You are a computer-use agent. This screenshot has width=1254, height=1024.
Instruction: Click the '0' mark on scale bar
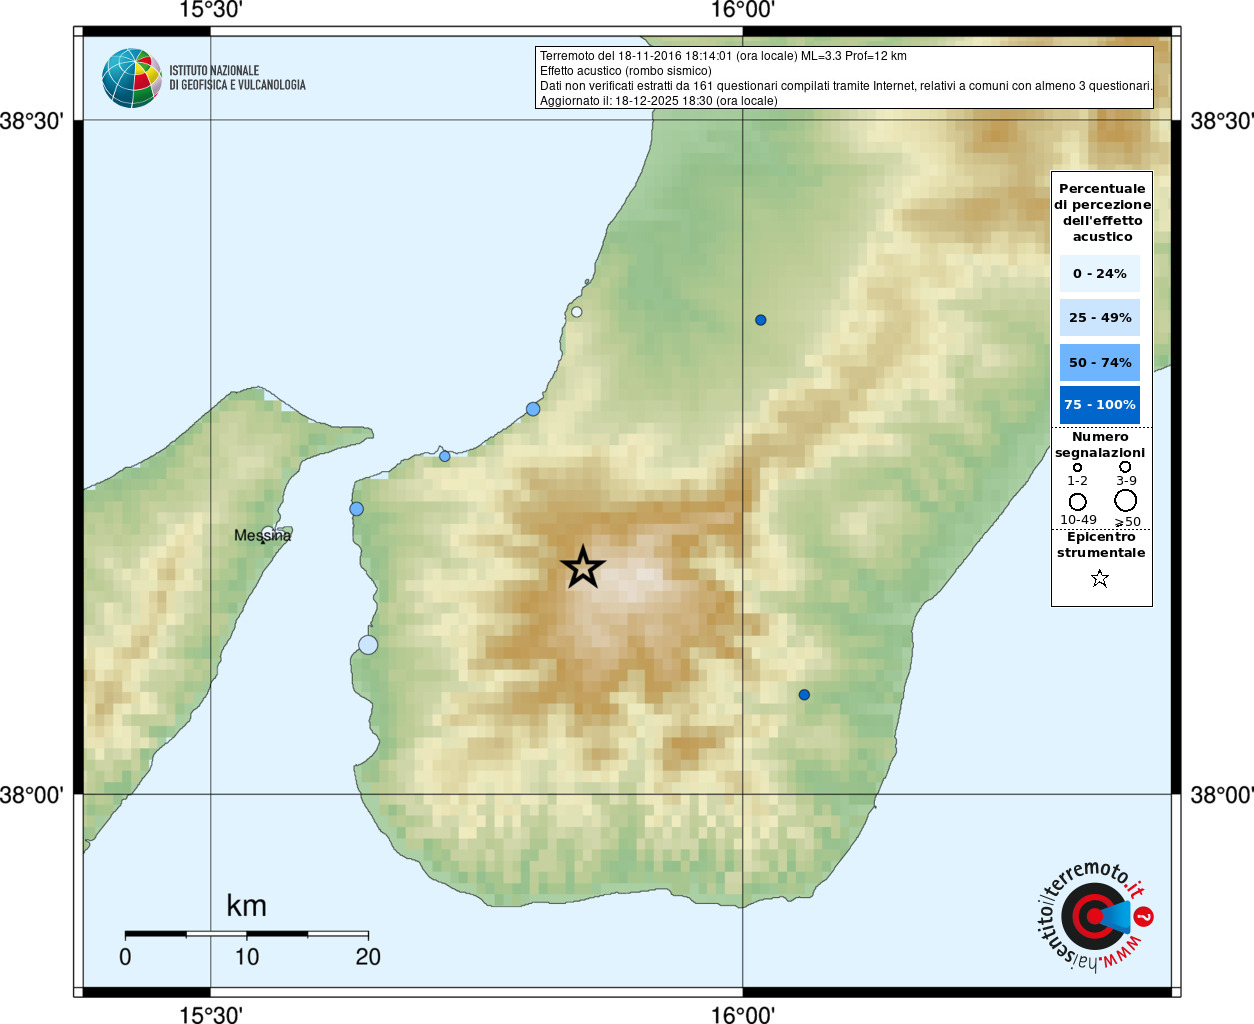(125, 957)
